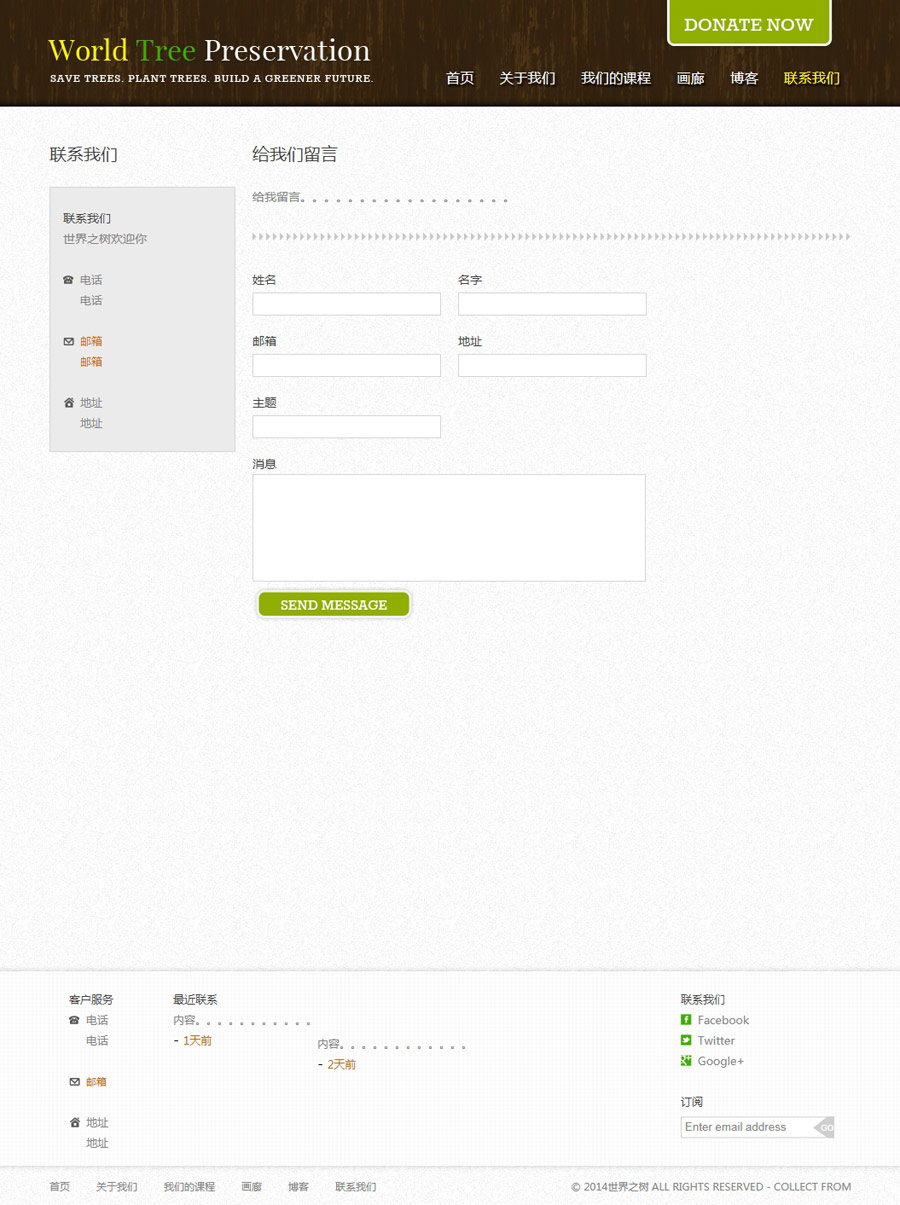Click the 1天前 link under 最近联系
The image size is (900, 1205).
(197, 1041)
